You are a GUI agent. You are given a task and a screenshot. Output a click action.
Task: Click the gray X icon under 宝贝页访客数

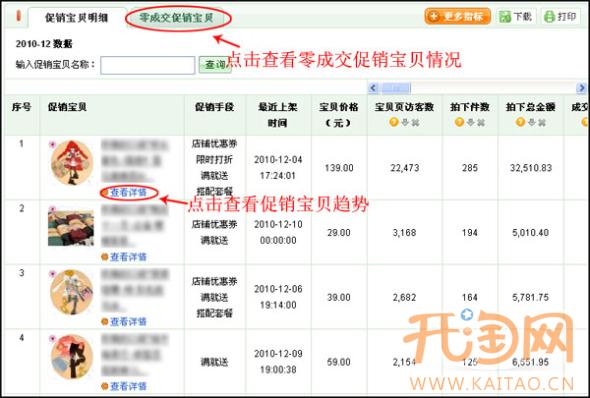(415, 122)
